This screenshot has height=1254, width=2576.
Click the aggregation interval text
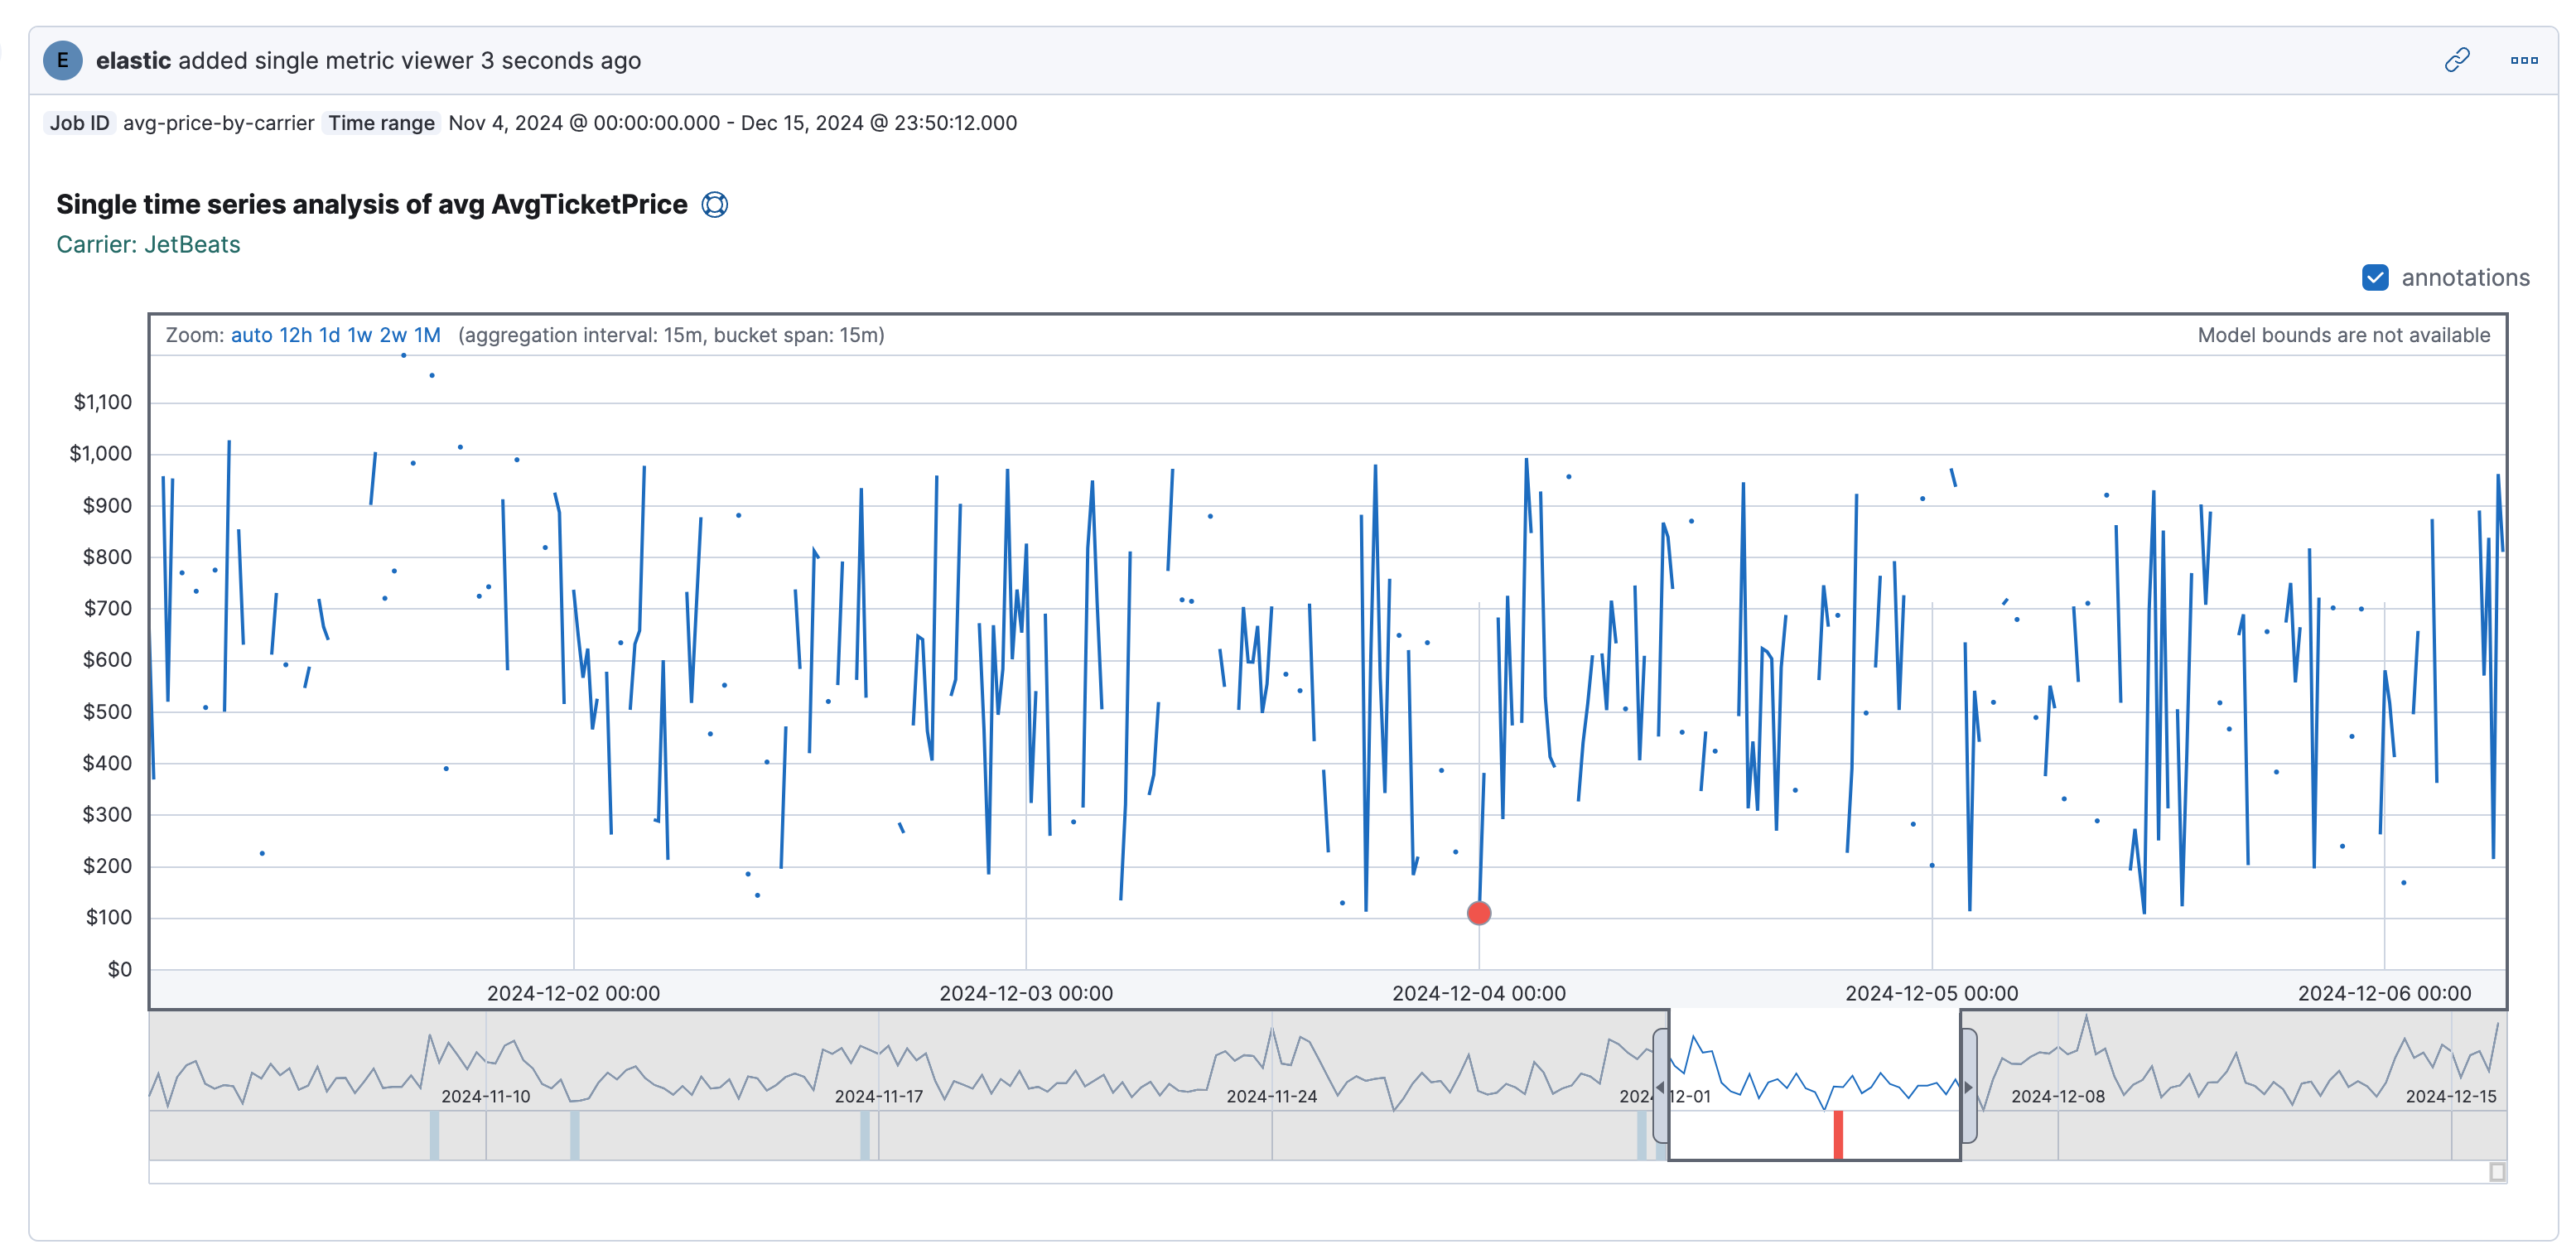coord(671,335)
